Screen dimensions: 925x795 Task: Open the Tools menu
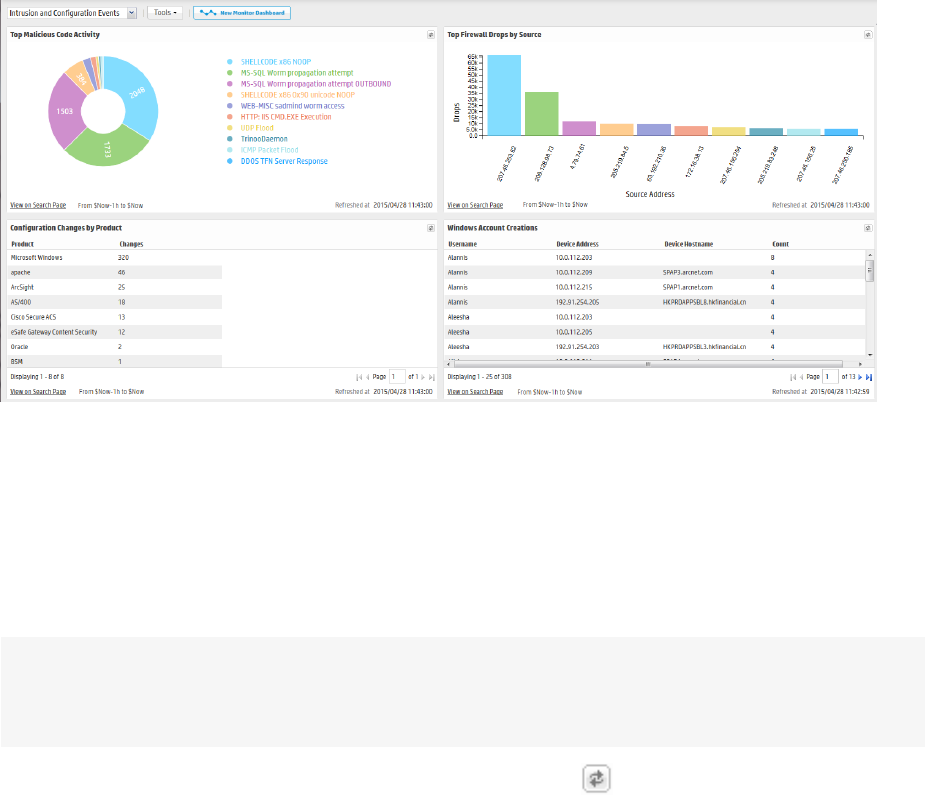coord(165,12)
